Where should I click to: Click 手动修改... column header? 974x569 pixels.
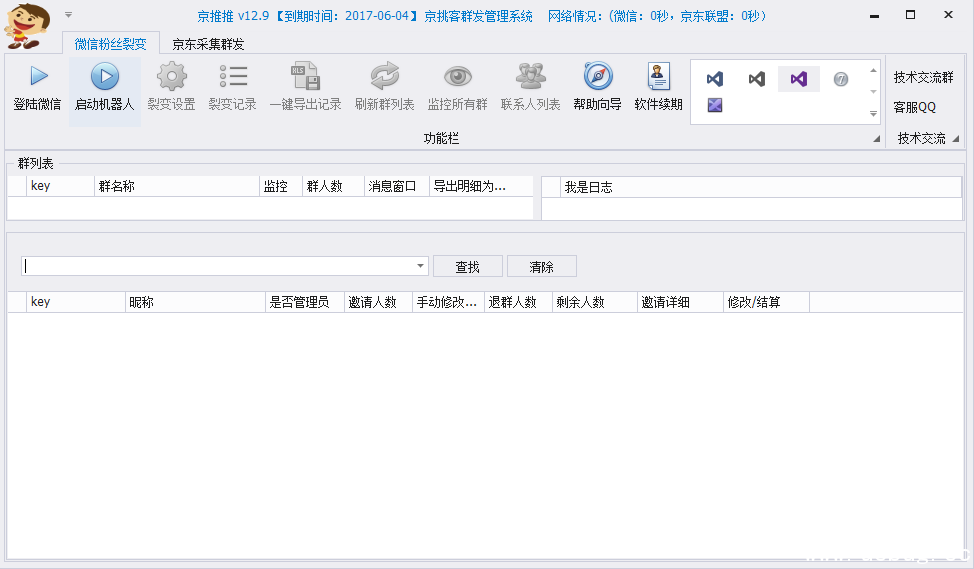point(448,302)
